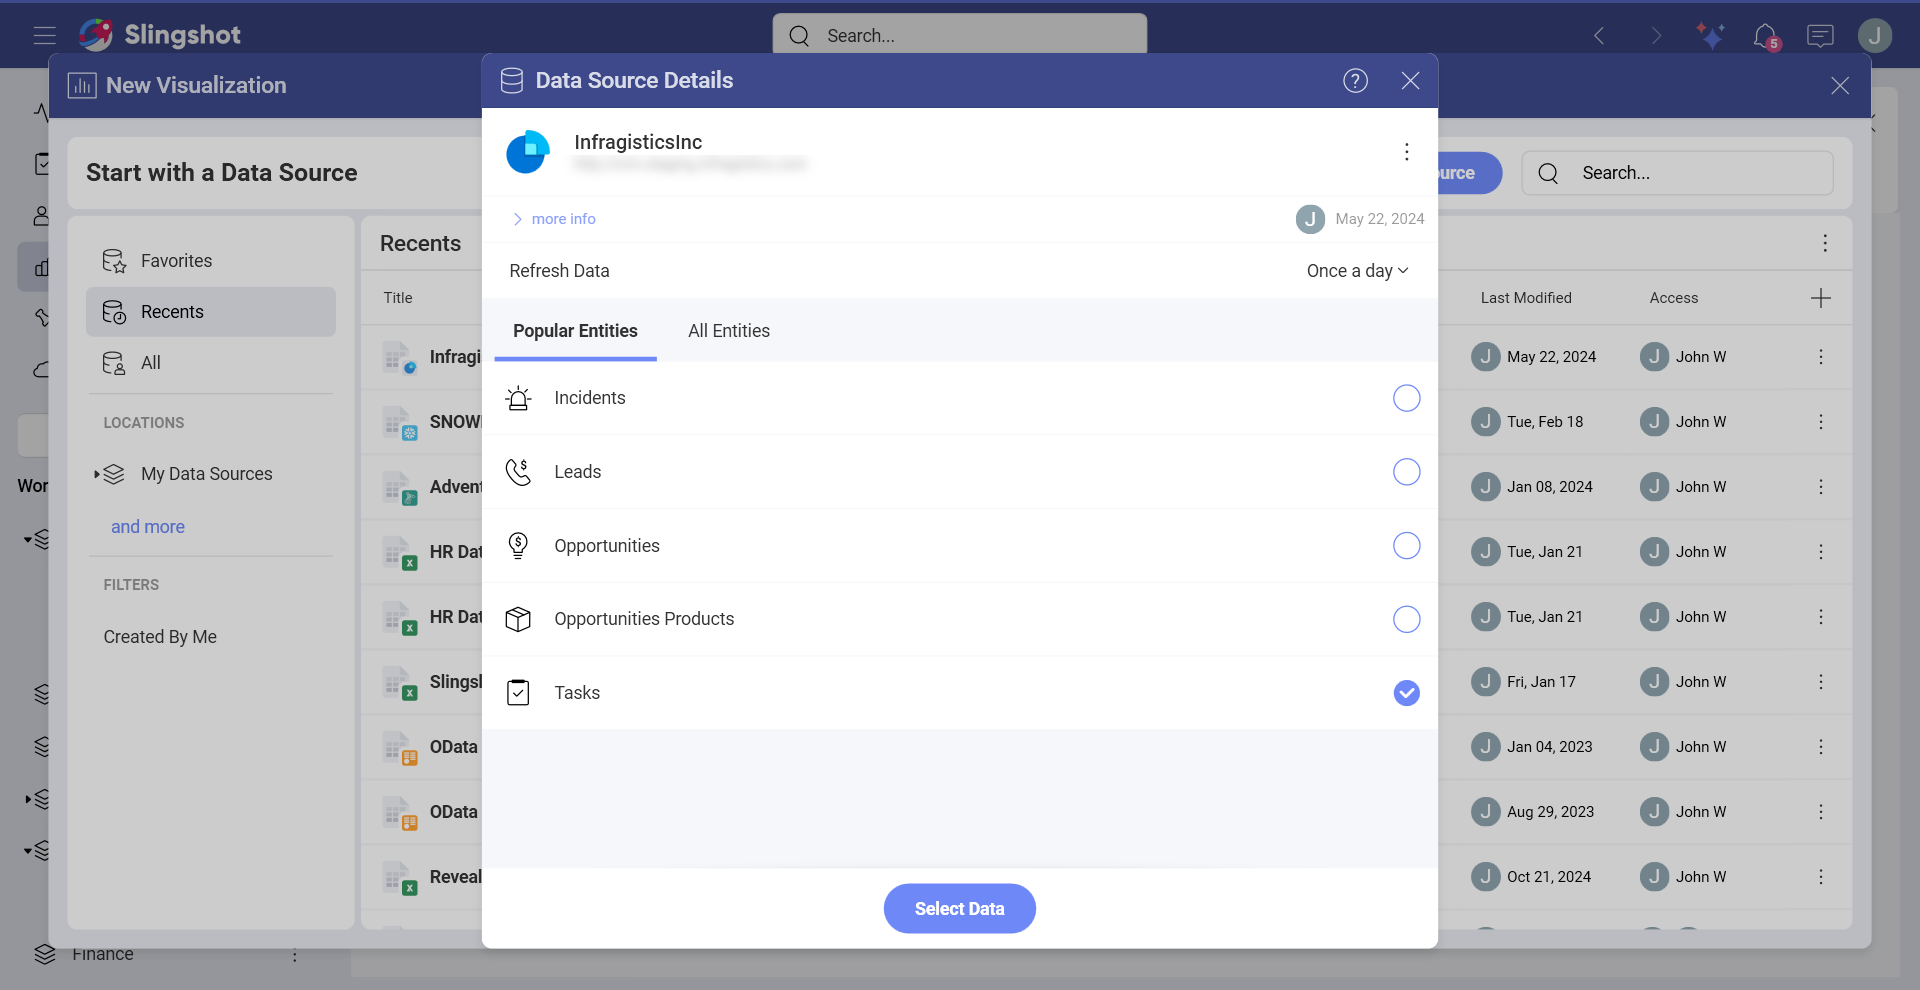Screen dimensions: 1920x990
Task: Close the Data Source Details dialog
Action: [1410, 81]
